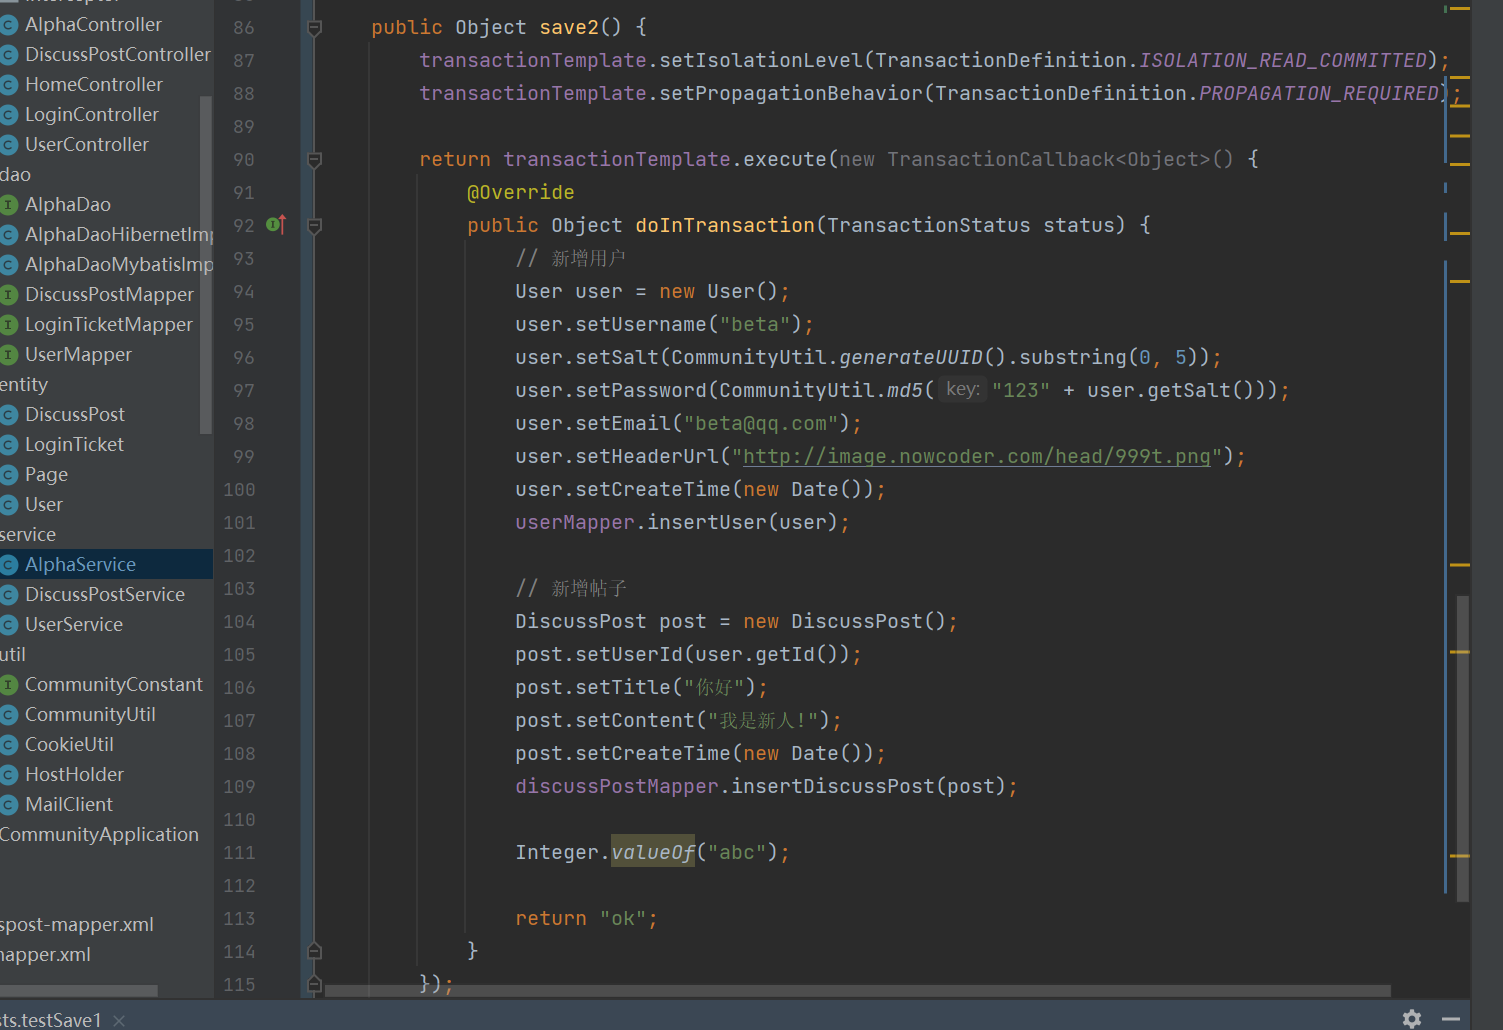Click generateUUID method call on line 96
Image resolution: width=1503 pixels, height=1030 pixels.
pyautogui.click(x=911, y=357)
